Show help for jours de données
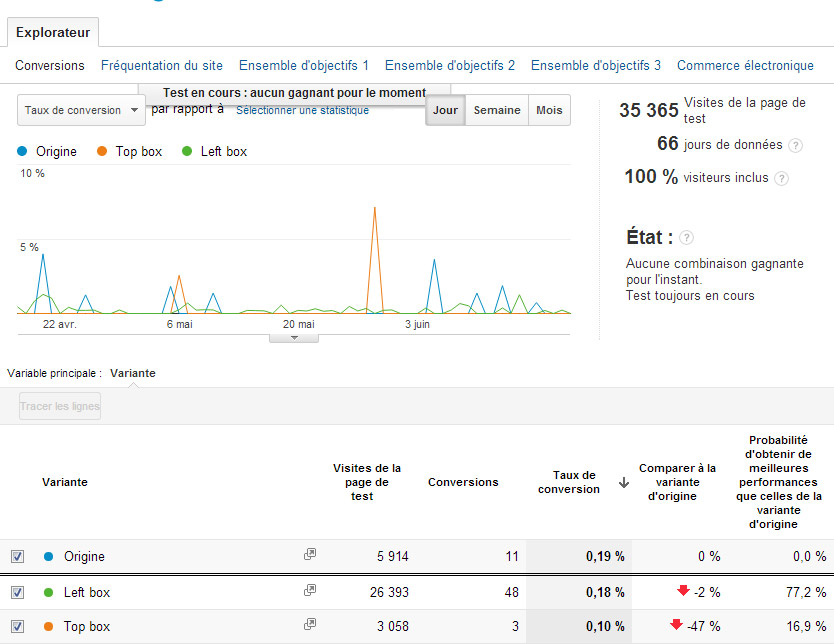 click(x=795, y=145)
